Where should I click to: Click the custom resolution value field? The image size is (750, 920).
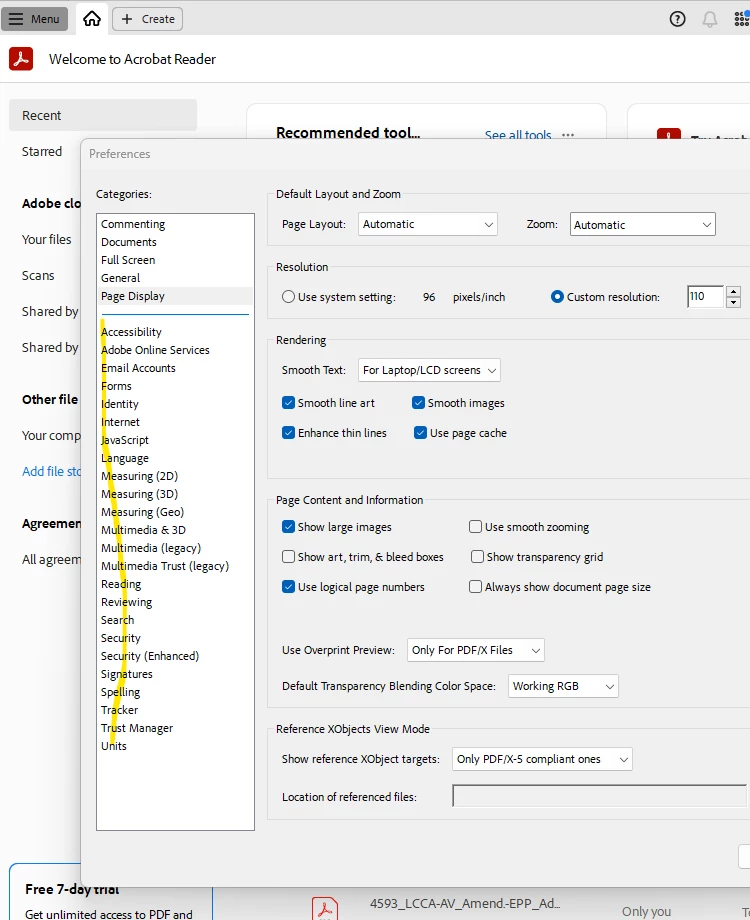(x=705, y=296)
